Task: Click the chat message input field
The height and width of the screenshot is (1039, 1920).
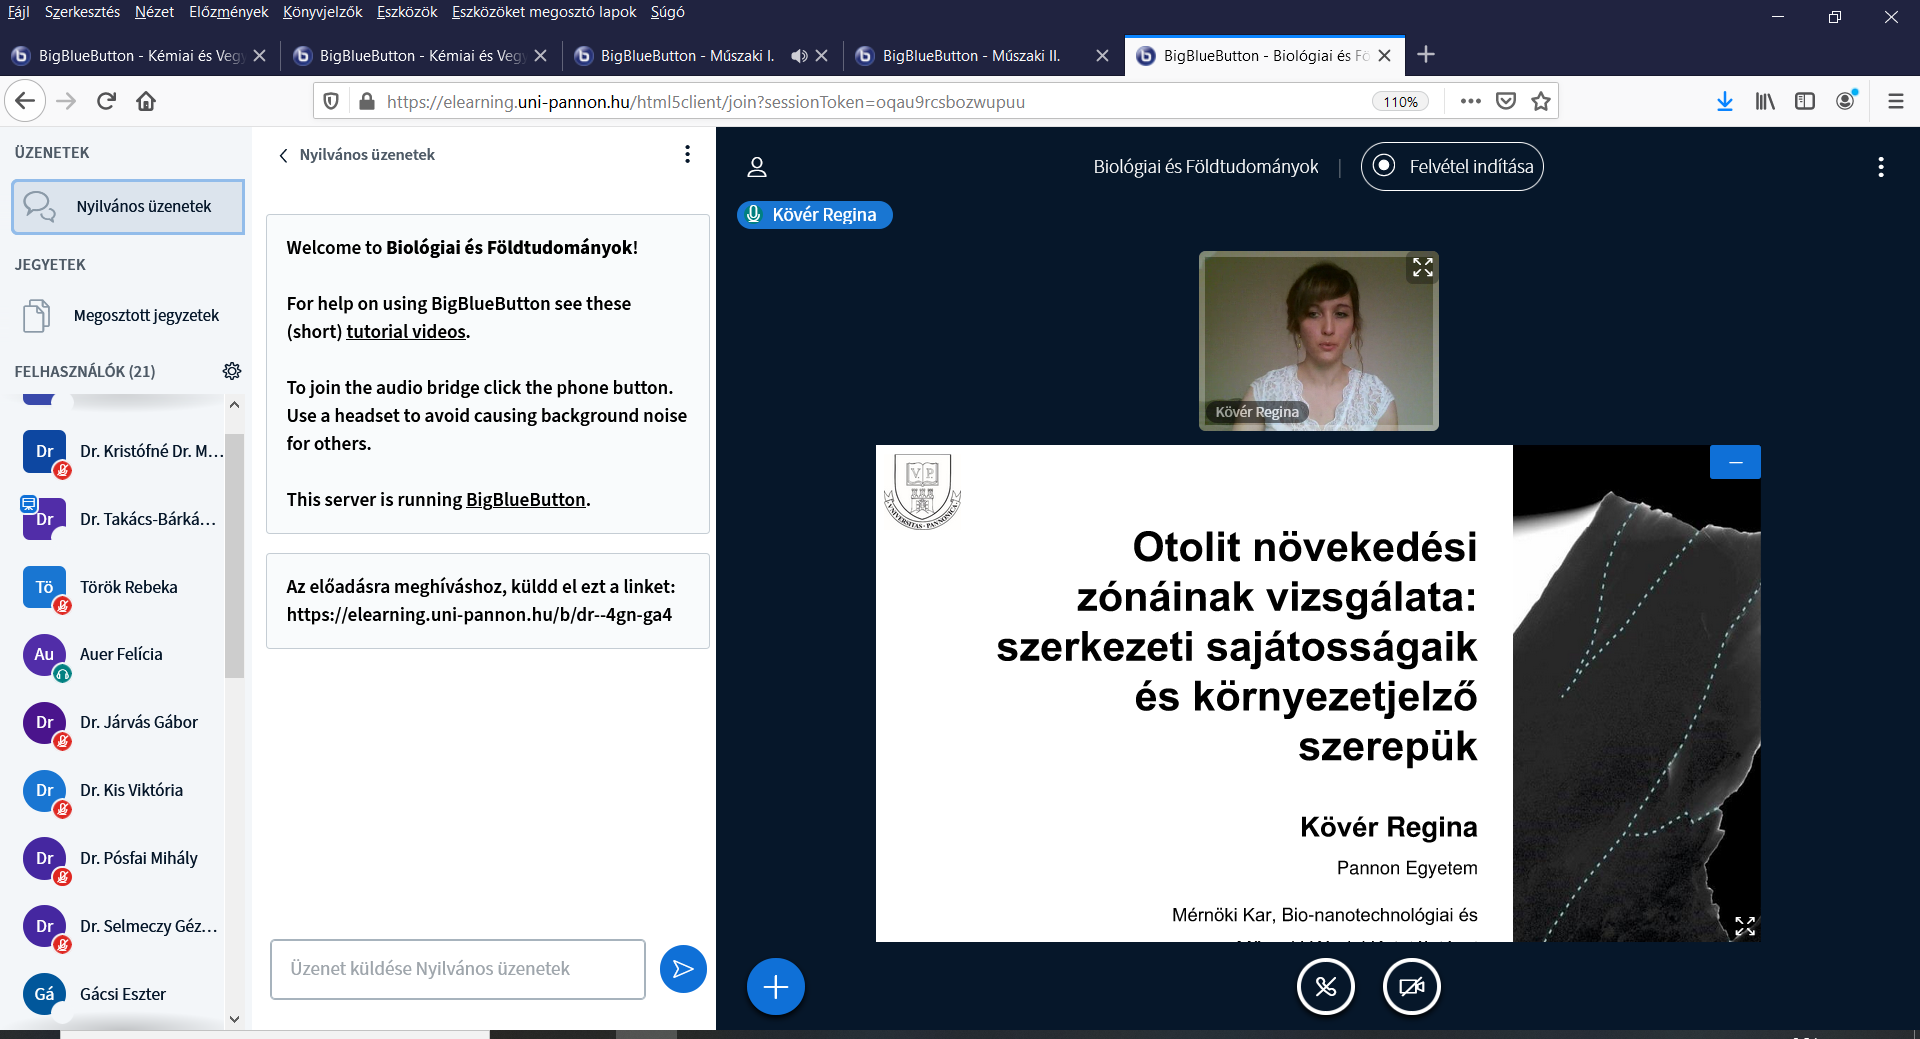Action: [x=457, y=969]
